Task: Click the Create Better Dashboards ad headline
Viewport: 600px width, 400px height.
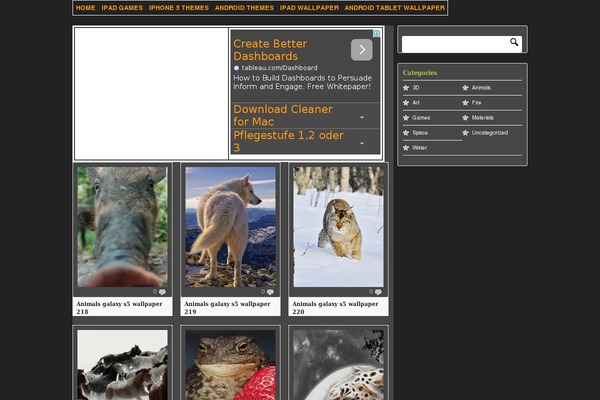Action: point(270,50)
